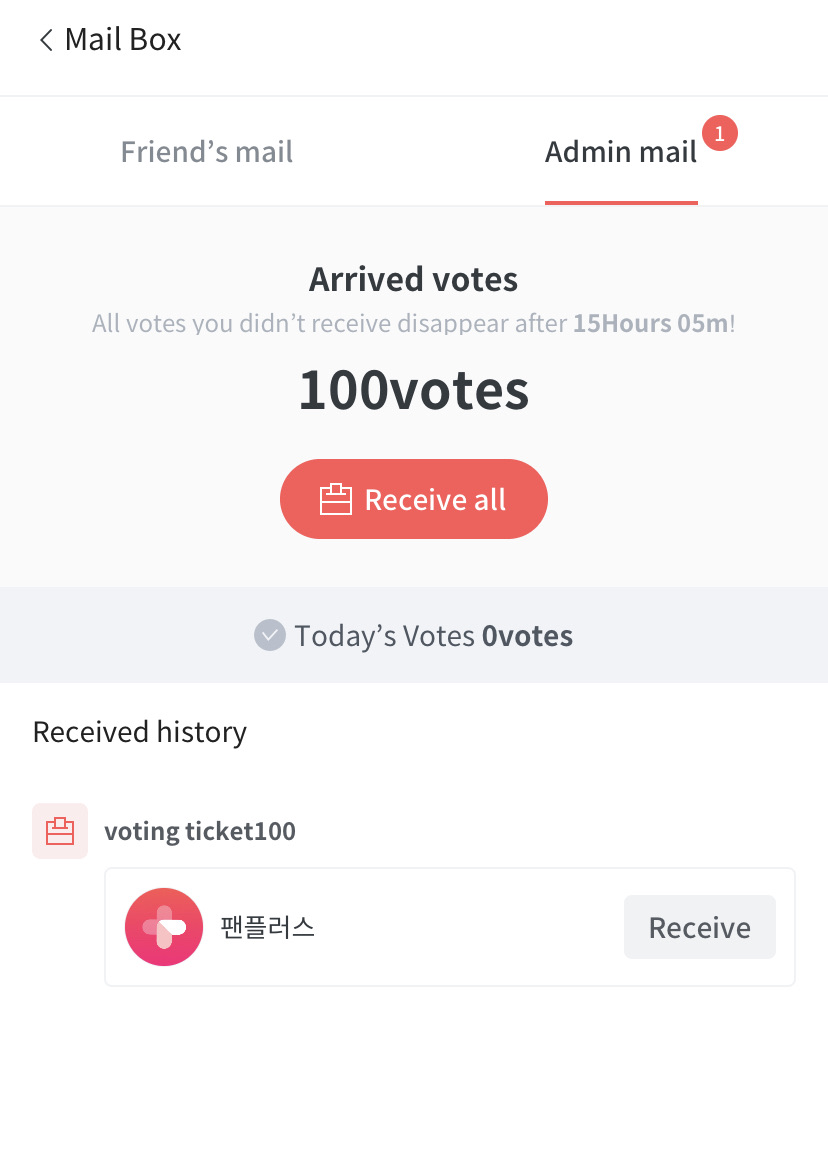Screen dimensions: 828x1165
Task: Switch to the Friend's mail tab
Action: (206, 152)
